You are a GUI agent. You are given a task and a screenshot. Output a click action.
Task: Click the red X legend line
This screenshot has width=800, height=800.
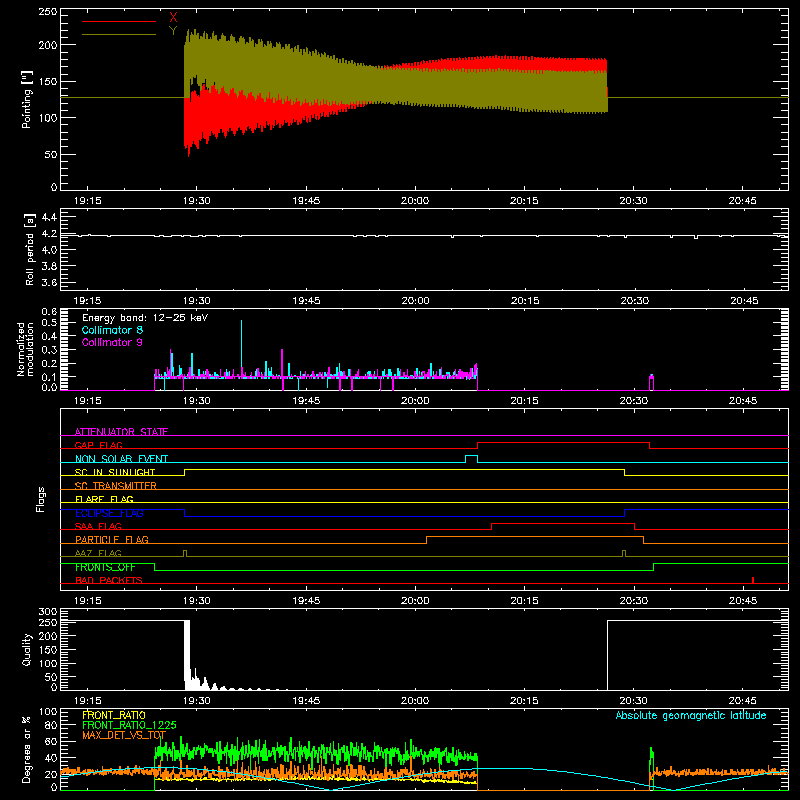119,21
